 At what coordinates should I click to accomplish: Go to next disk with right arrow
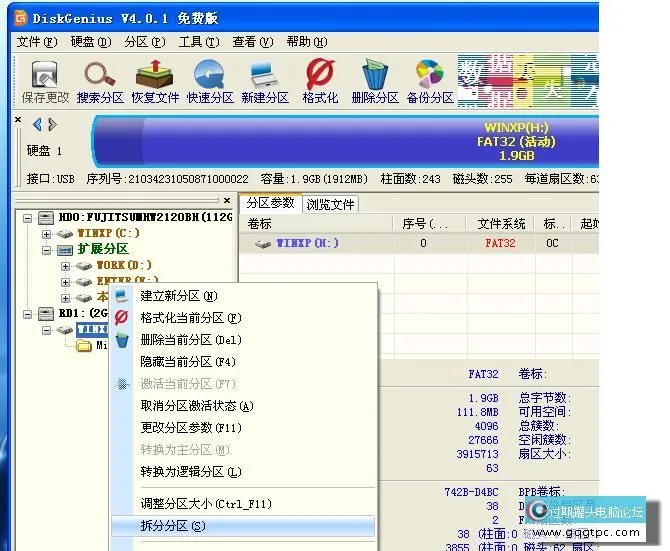tap(52, 124)
